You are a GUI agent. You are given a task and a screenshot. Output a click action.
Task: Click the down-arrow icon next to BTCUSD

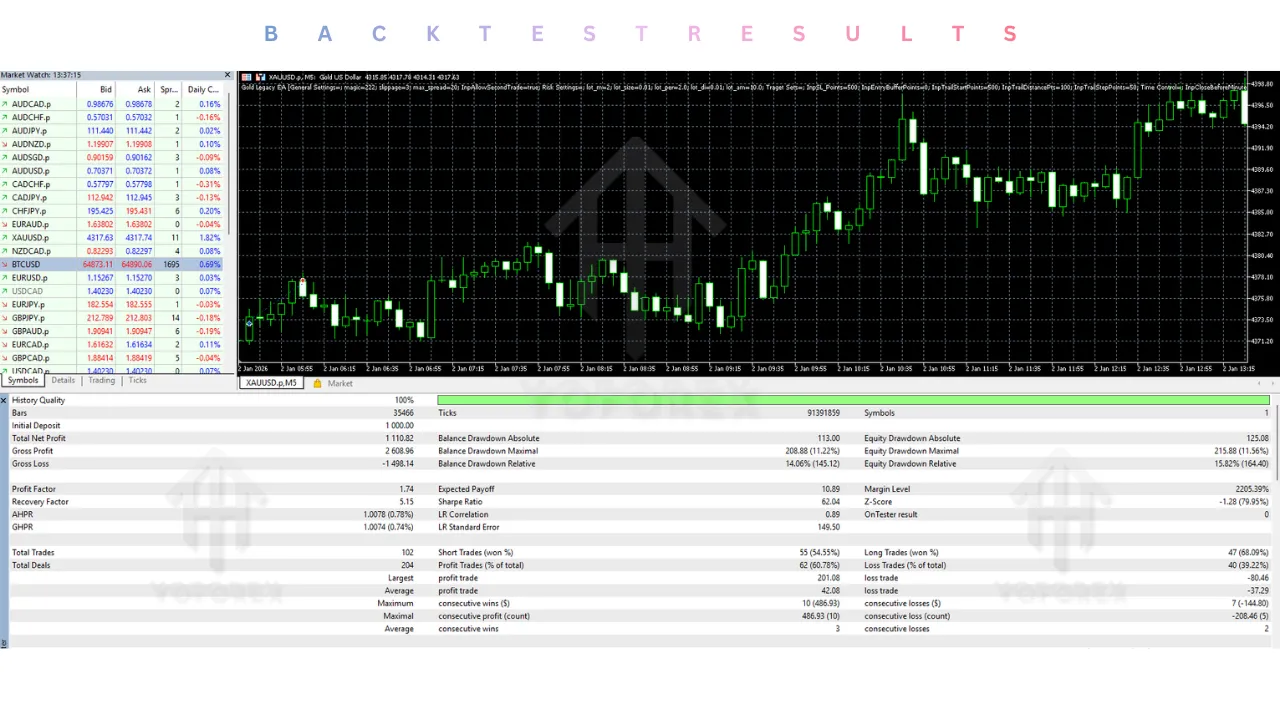(x=5, y=264)
